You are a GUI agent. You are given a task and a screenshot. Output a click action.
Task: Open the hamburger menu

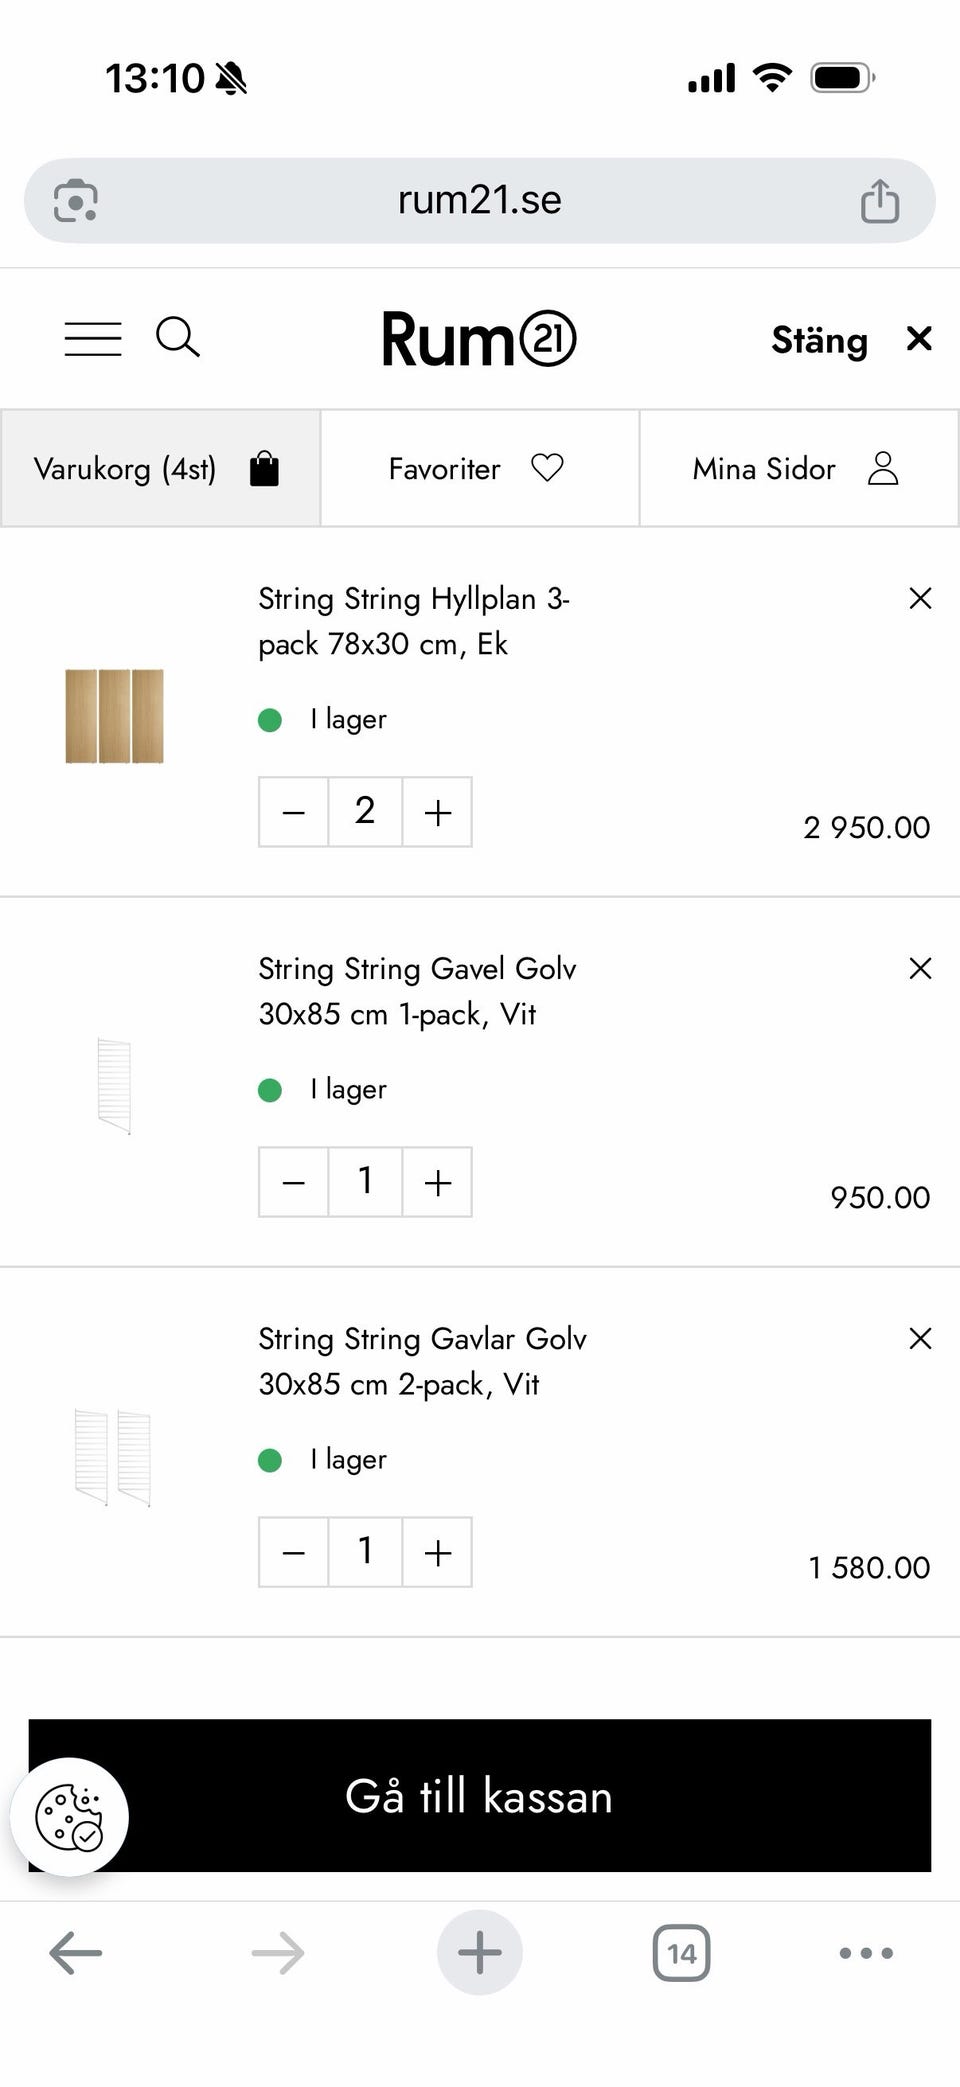[93, 339]
